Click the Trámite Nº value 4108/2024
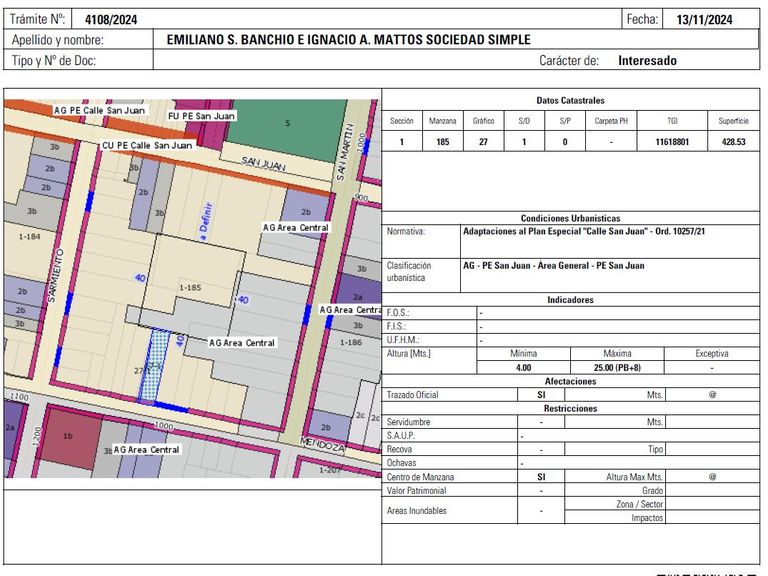The width and height of the screenshot is (768, 576). coord(111,20)
